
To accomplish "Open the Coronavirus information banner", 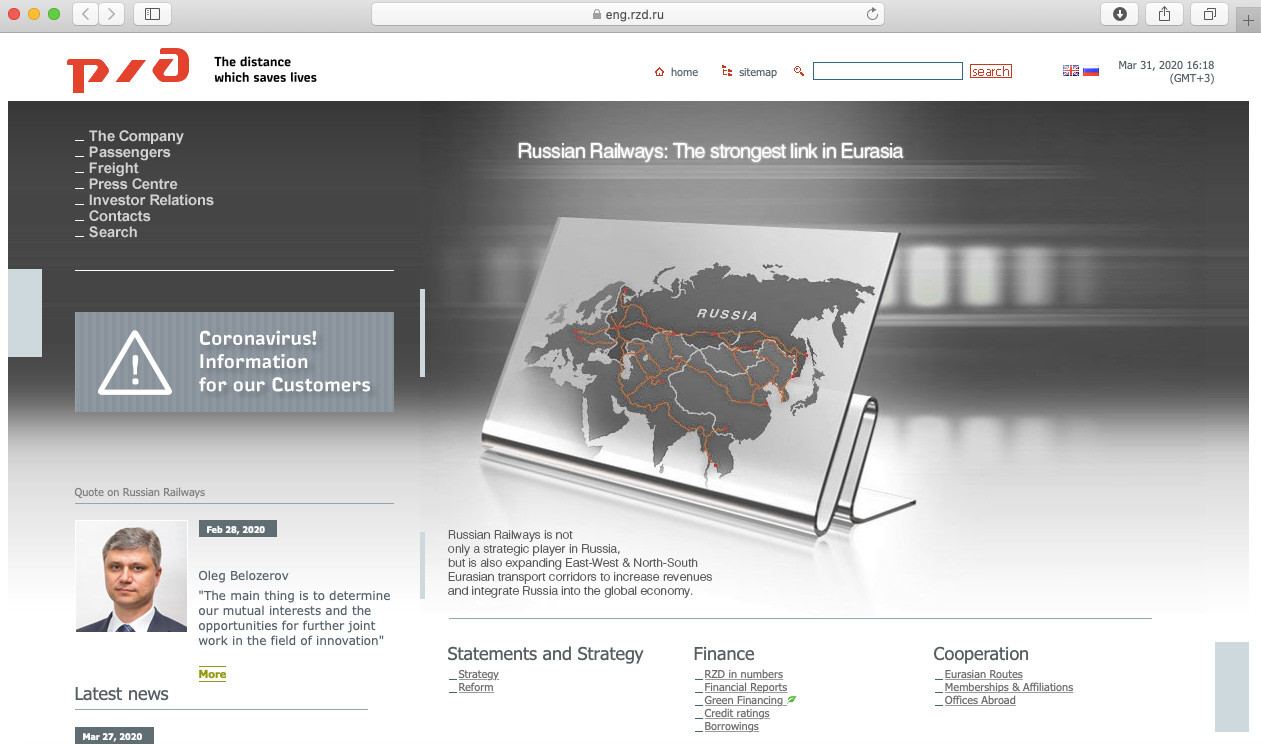I will pyautogui.click(x=234, y=362).
